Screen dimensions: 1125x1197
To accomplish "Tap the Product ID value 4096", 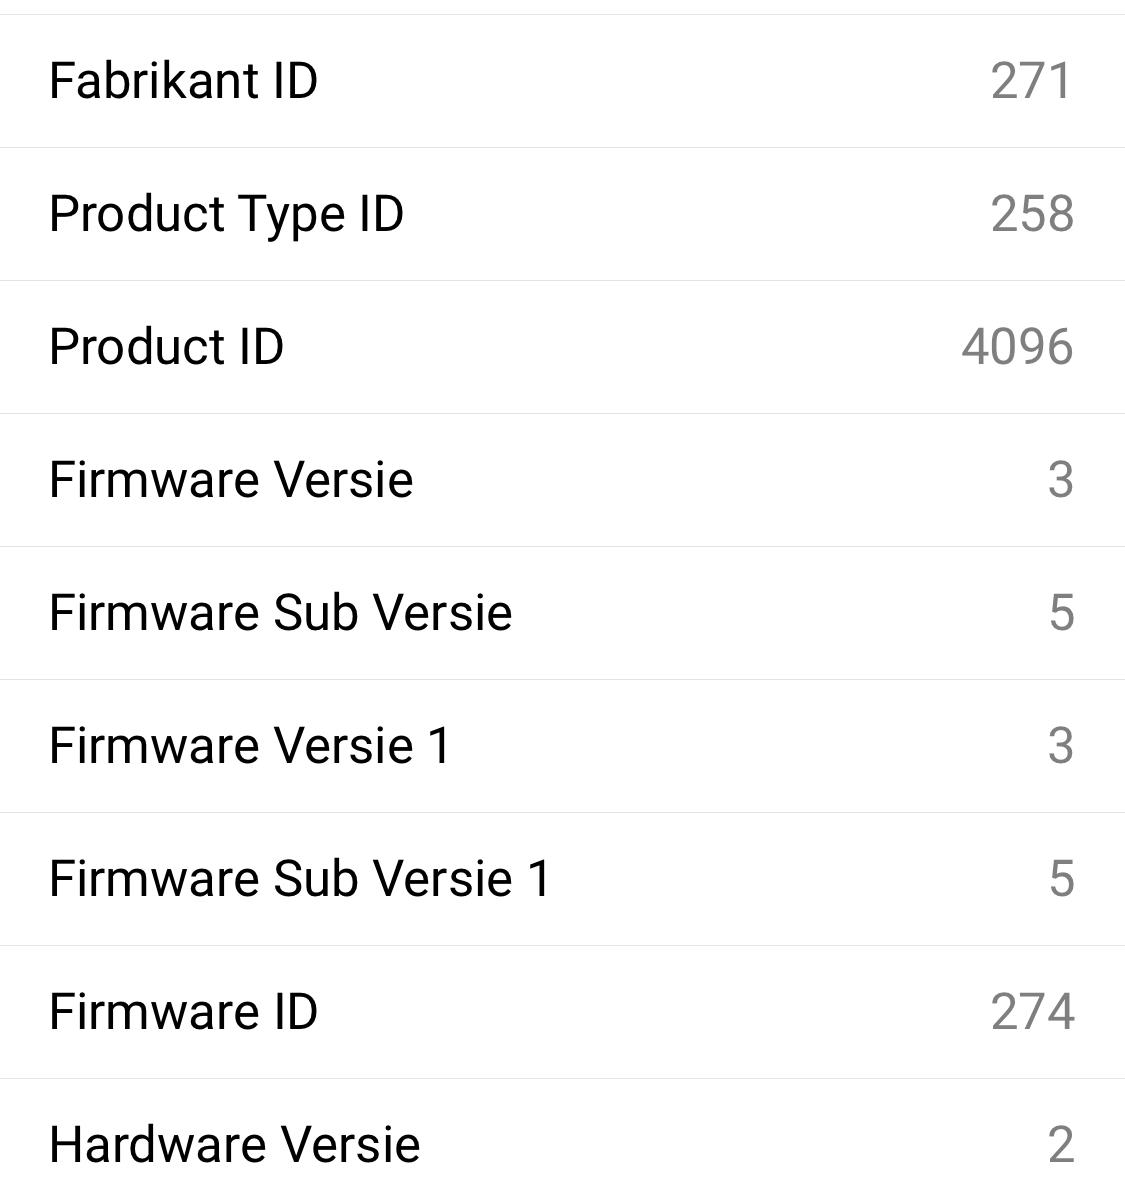I will [x=1017, y=347].
